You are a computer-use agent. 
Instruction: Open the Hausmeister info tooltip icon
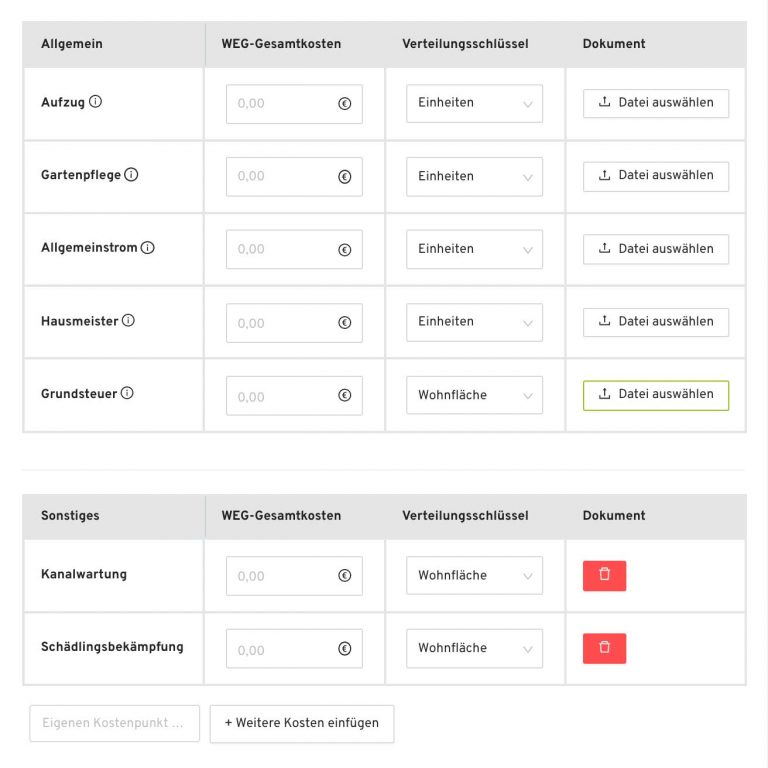pyautogui.click(x=128, y=321)
